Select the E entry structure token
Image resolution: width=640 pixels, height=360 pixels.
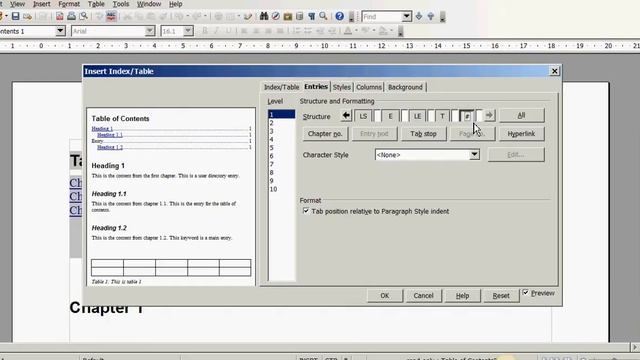tap(390, 116)
